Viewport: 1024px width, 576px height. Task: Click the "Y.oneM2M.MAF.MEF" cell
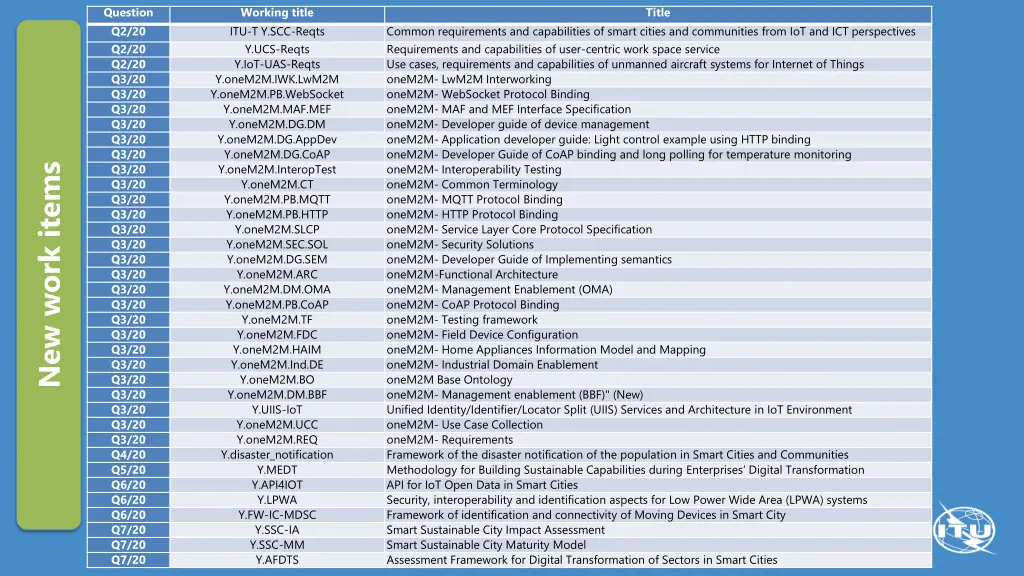pyautogui.click(x=277, y=110)
